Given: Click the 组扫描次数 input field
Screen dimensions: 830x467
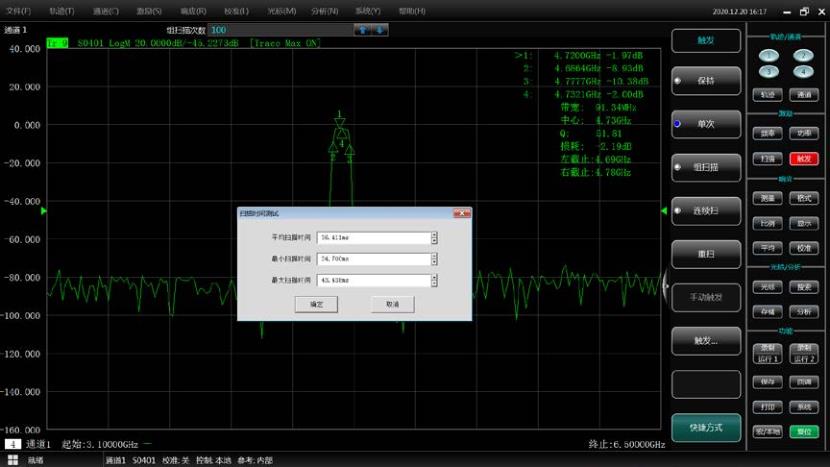Looking at the screenshot, I should tap(275, 30).
